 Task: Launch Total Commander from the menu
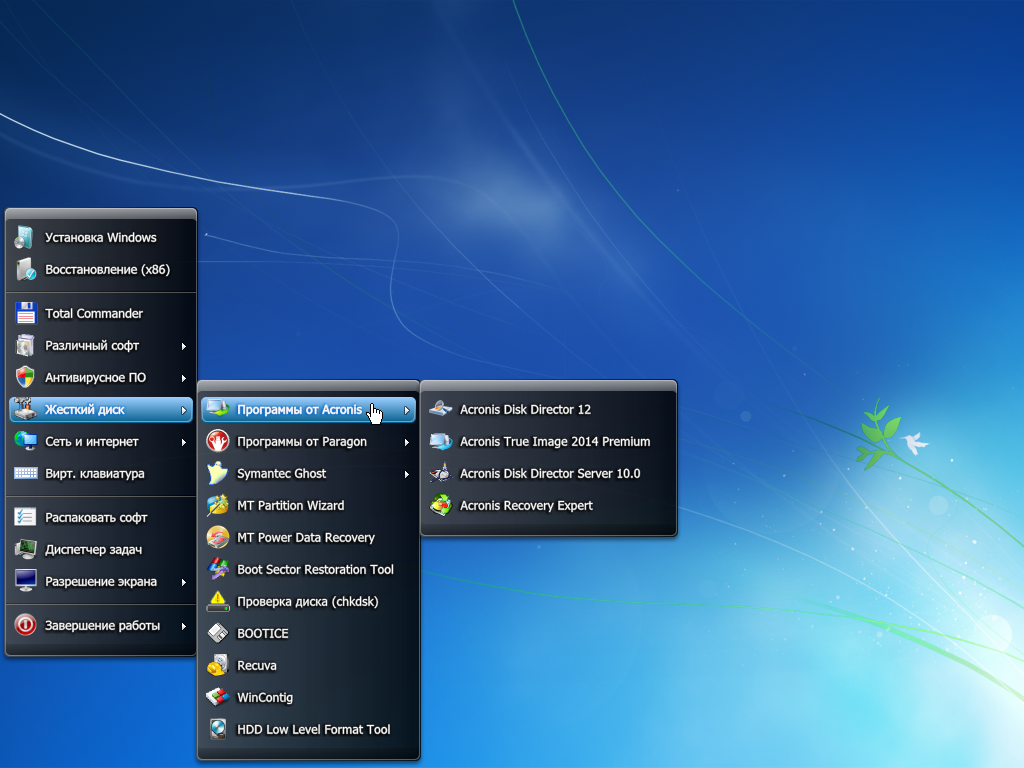101,313
